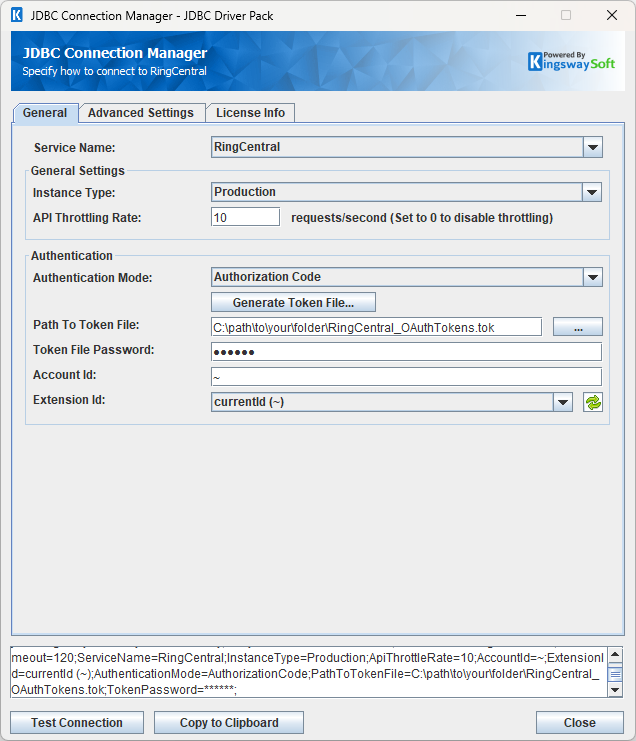Open the License Info tab
The image size is (636, 741).
coord(250,113)
